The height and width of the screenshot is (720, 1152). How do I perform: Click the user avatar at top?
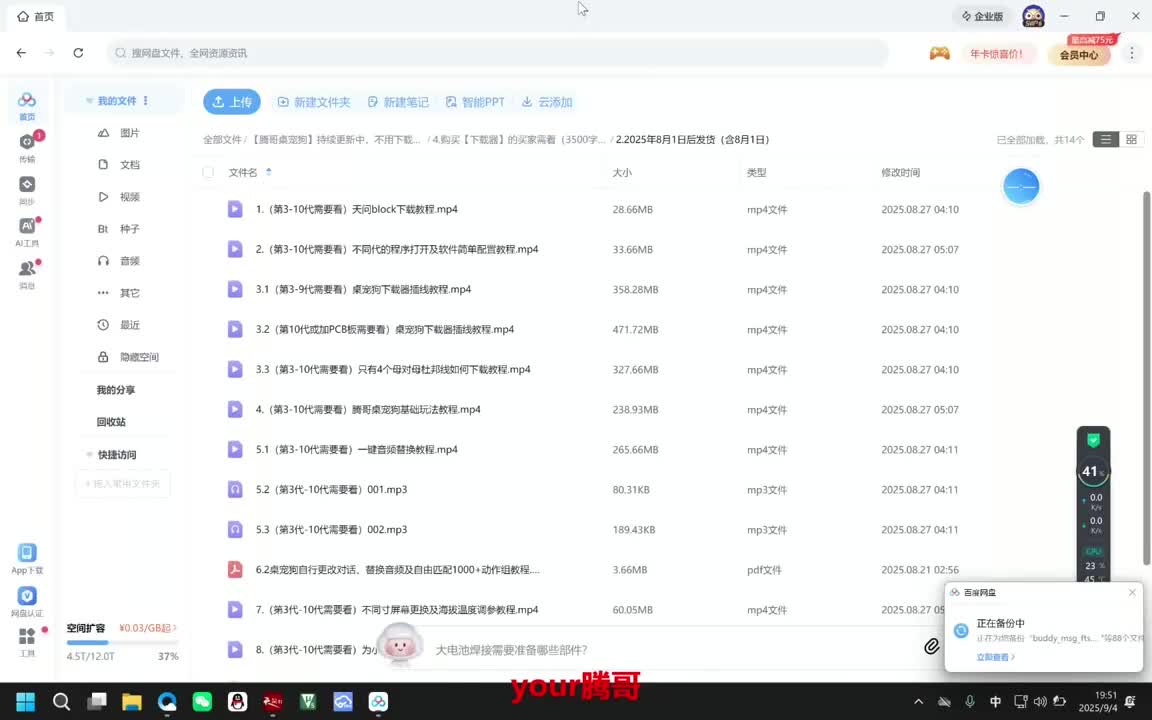pos(1033,16)
